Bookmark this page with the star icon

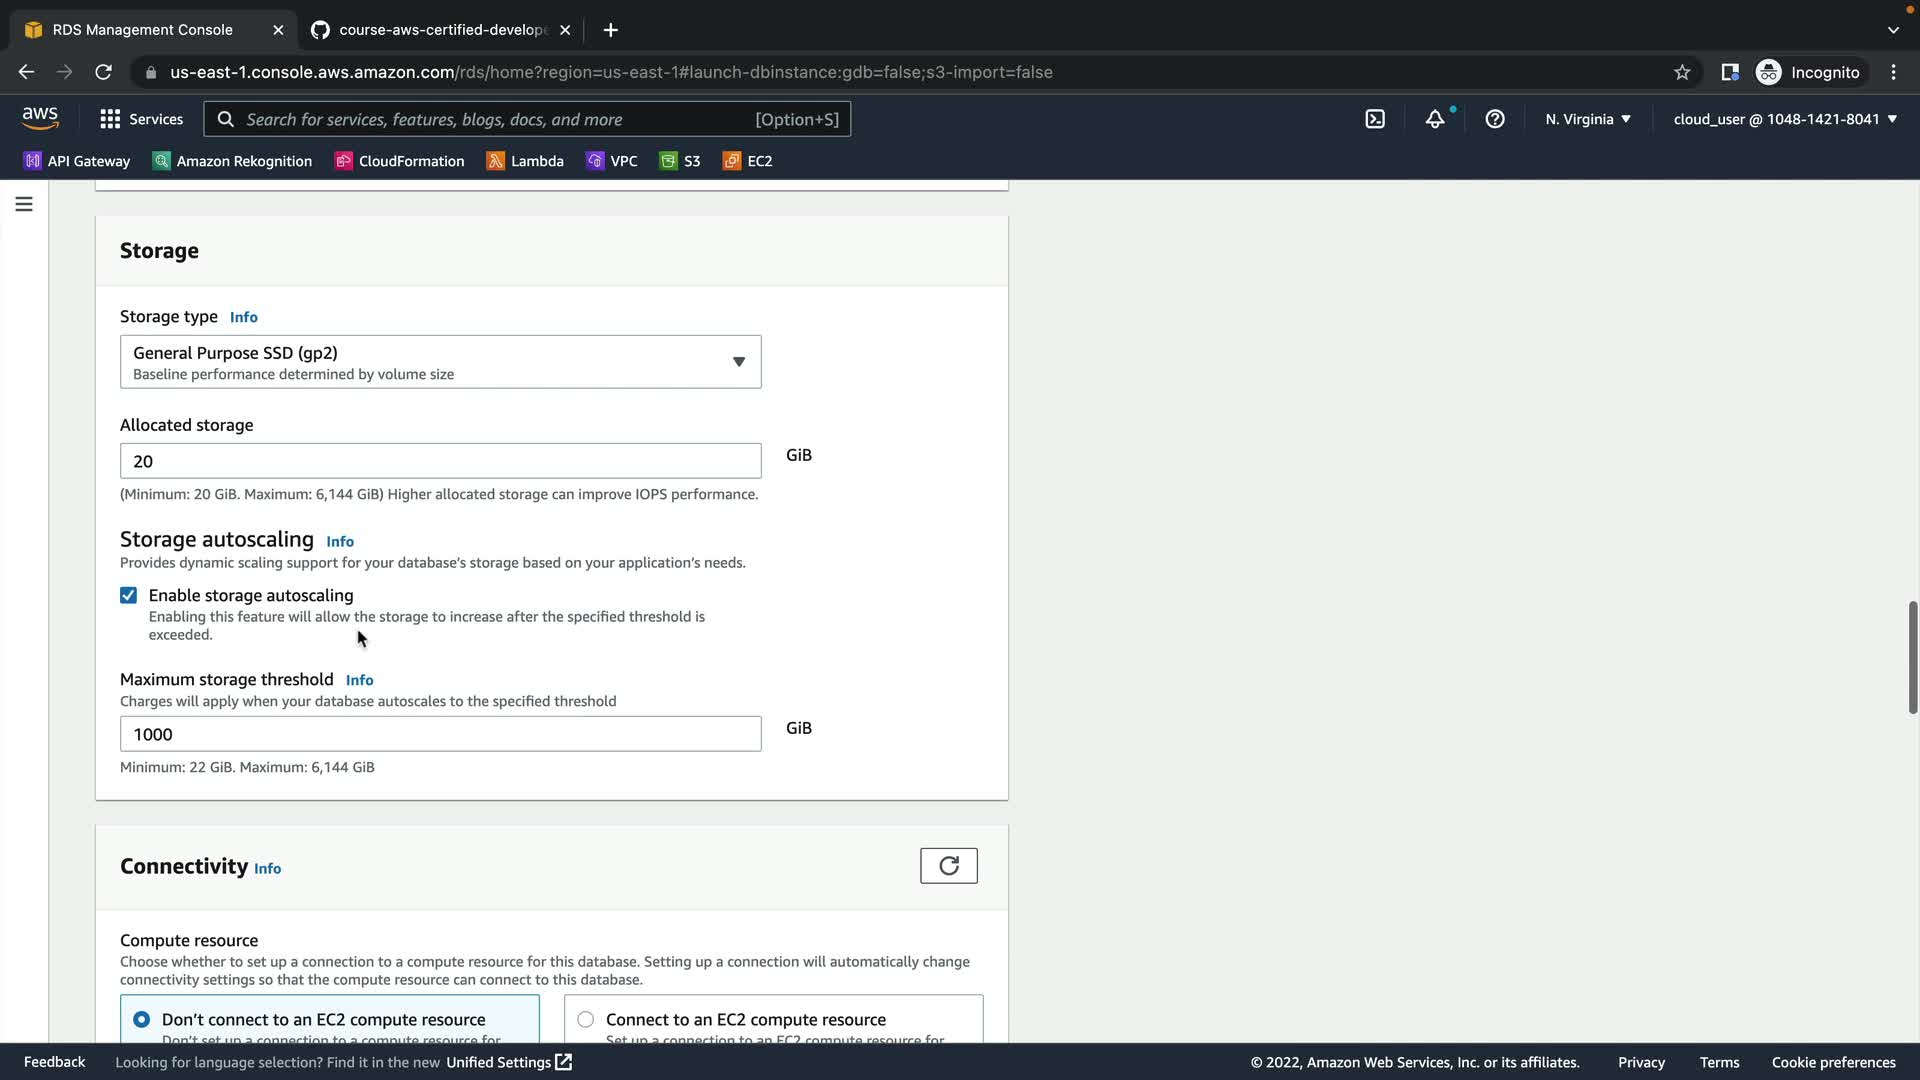click(x=1682, y=72)
